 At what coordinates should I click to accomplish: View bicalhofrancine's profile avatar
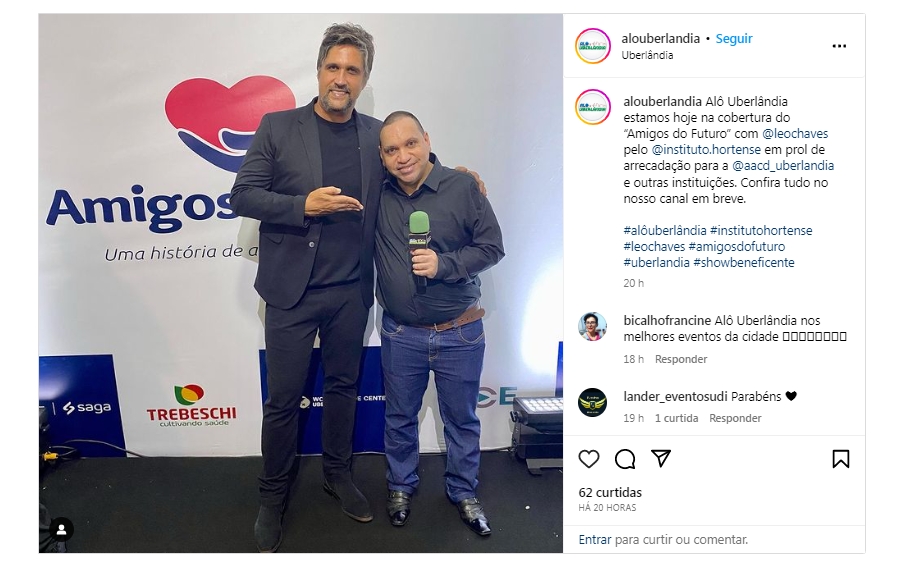(592, 327)
